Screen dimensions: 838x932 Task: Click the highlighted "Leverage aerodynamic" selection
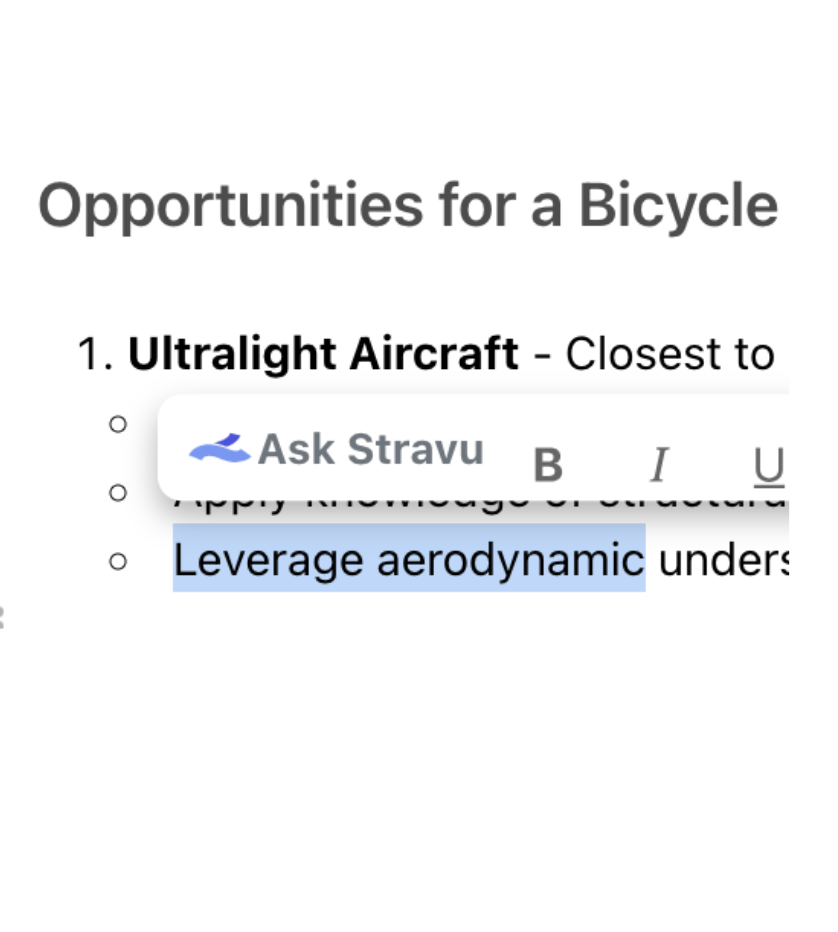[408, 560]
